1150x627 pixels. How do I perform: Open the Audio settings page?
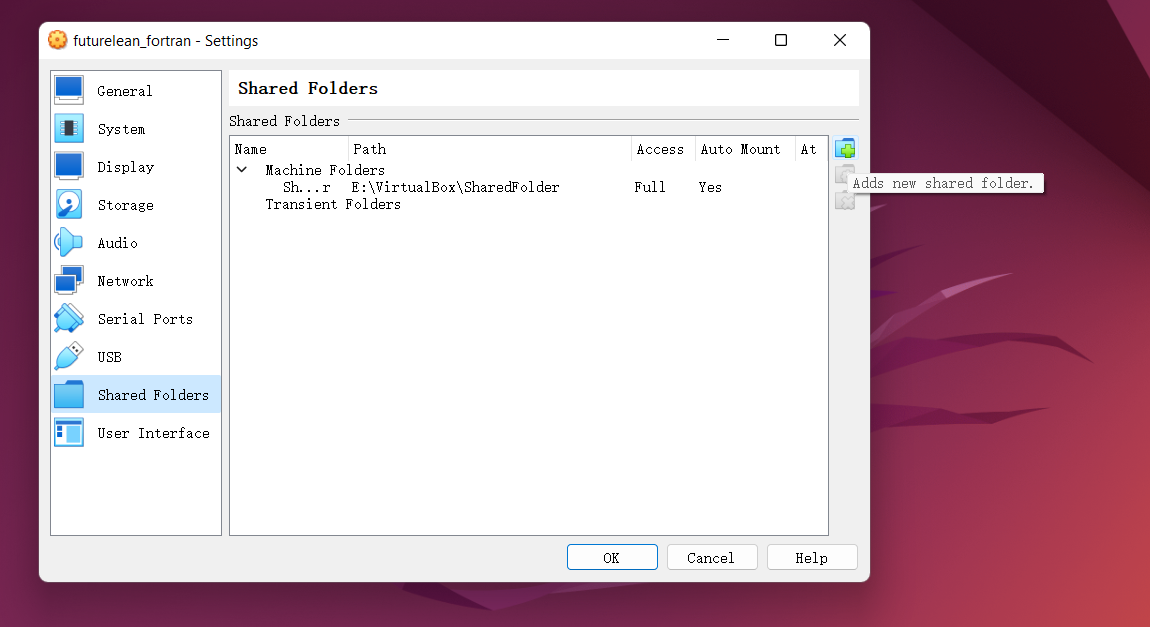click(117, 242)
